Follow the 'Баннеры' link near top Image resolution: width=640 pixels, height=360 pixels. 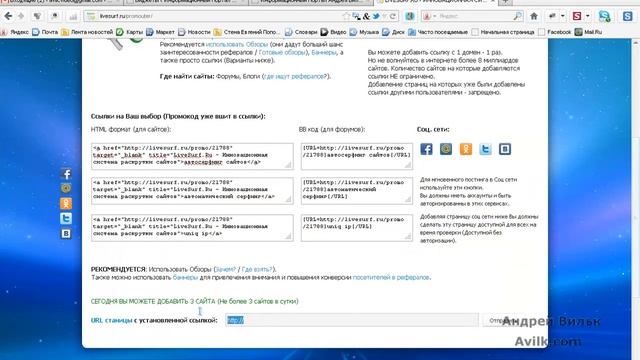click(x=324, y=52)
